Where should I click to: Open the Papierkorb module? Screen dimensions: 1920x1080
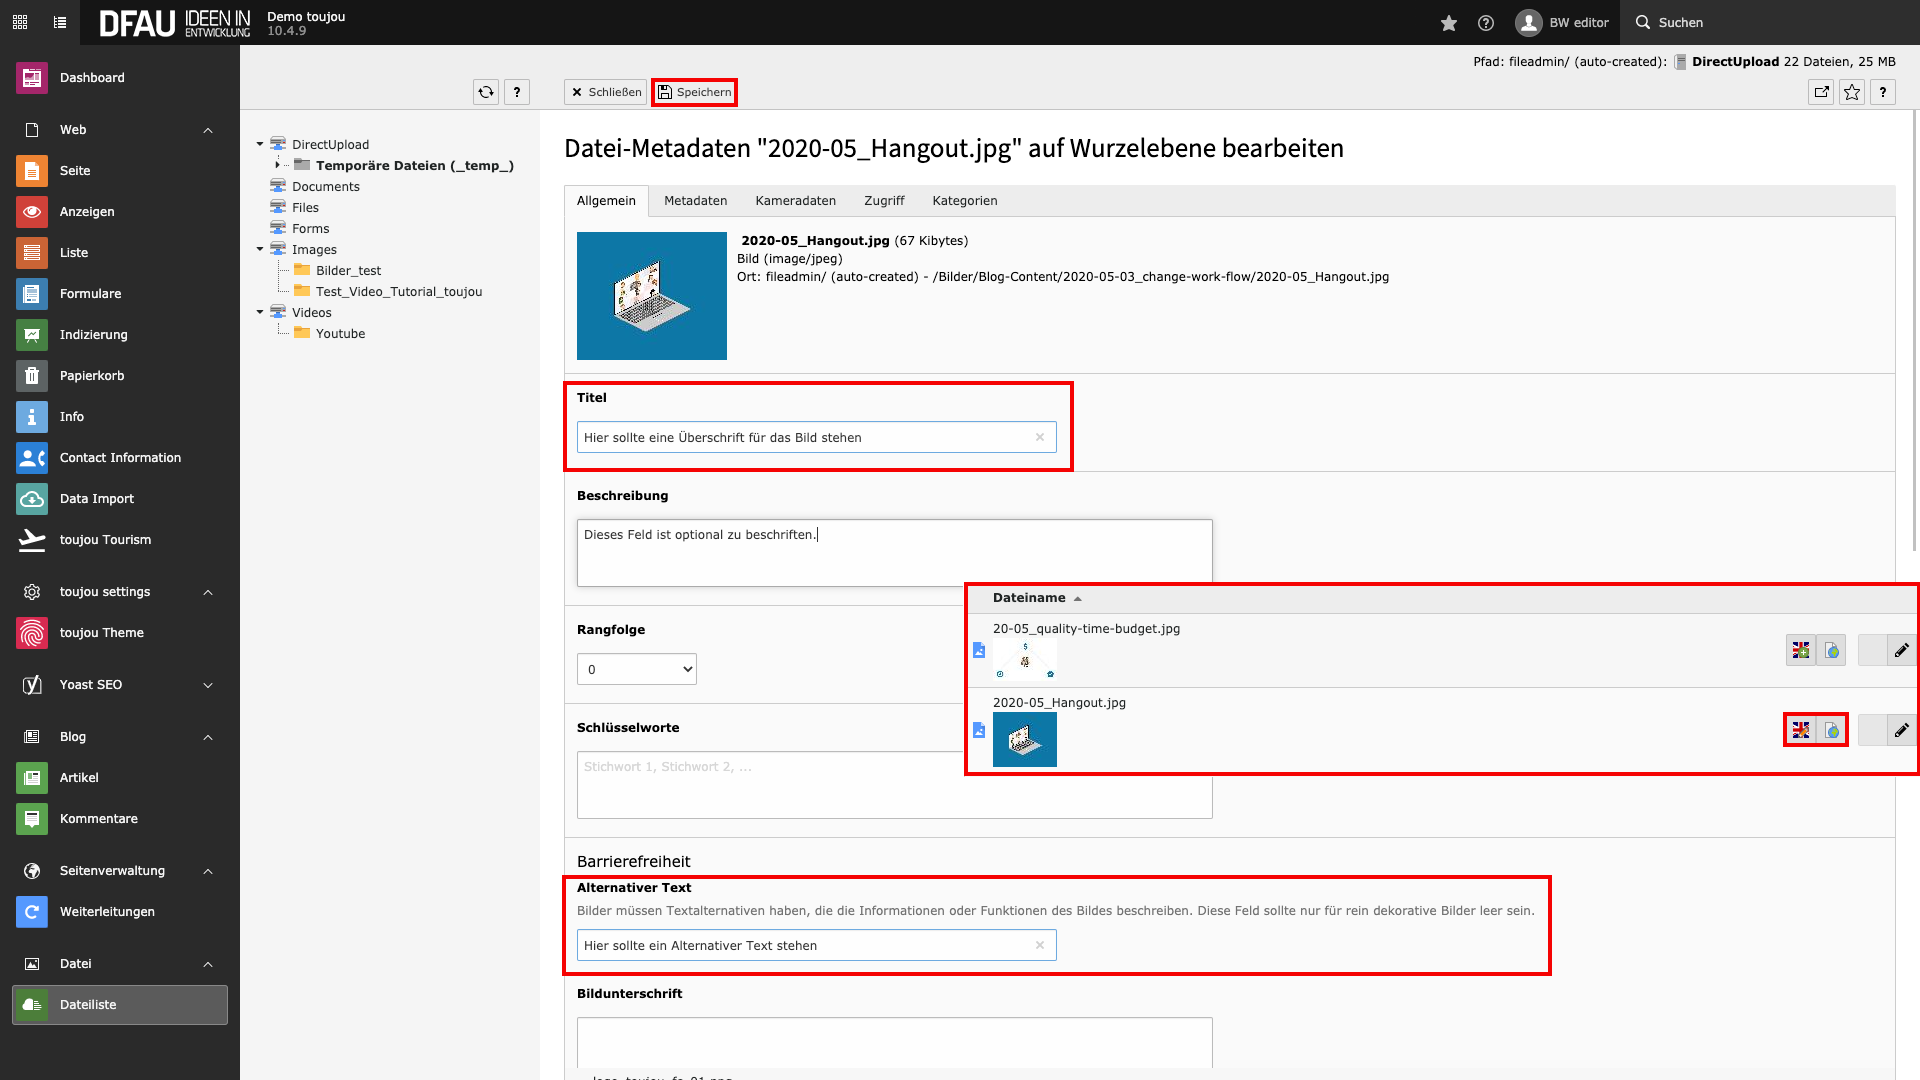(92, 376)
